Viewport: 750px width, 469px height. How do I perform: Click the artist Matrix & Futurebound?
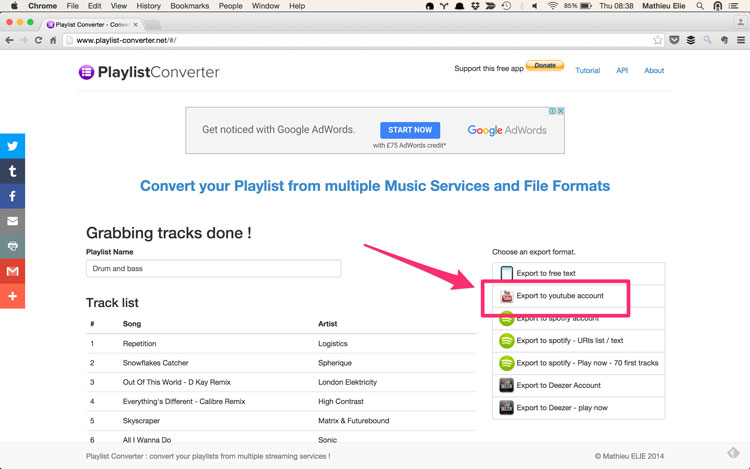353,421
